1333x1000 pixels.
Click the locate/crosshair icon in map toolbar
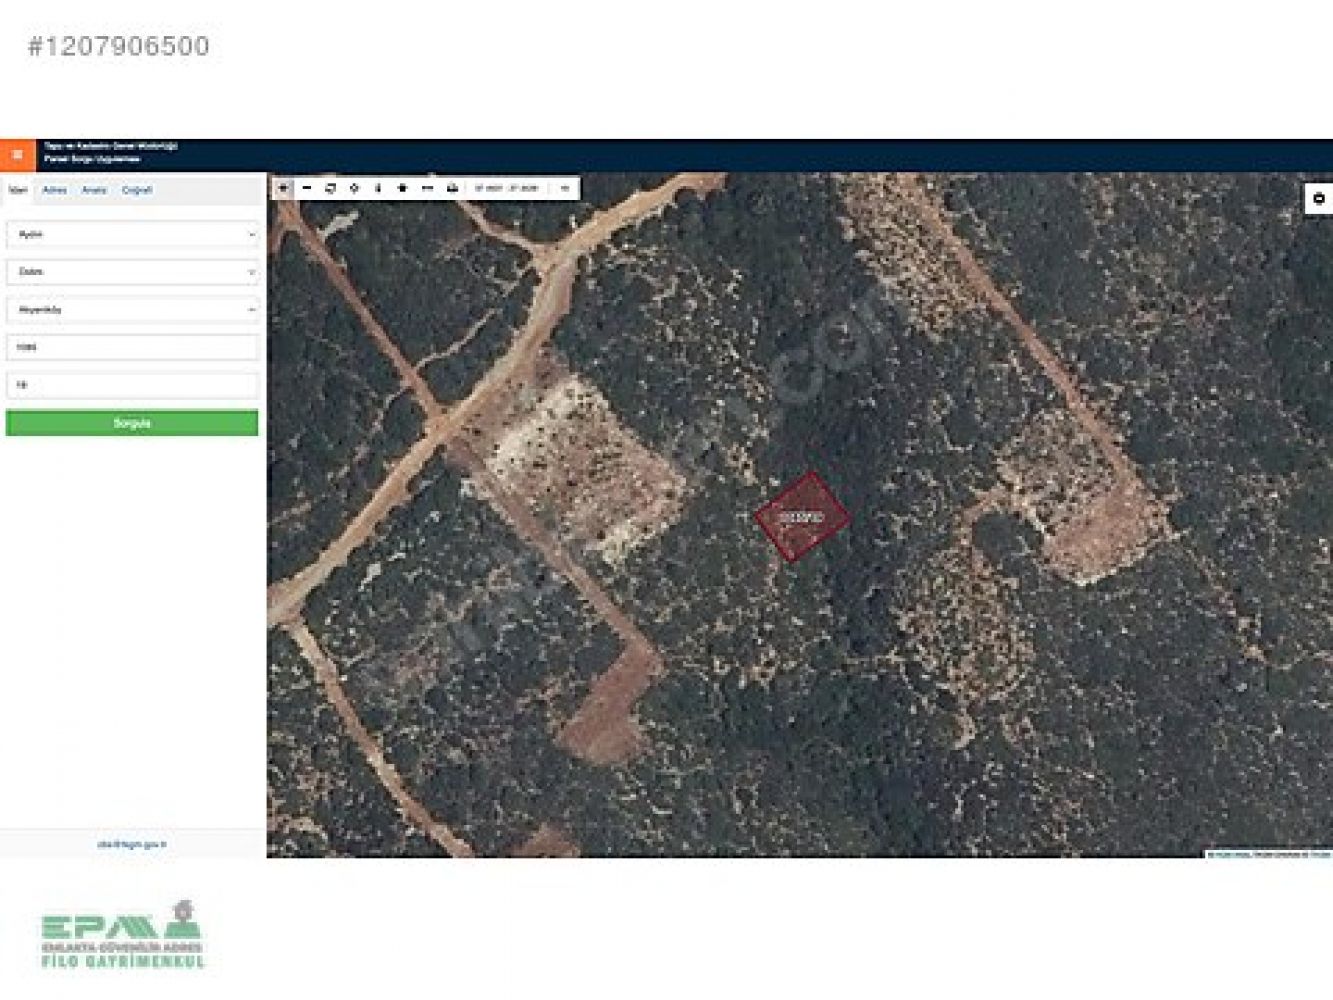coord(354,188)
